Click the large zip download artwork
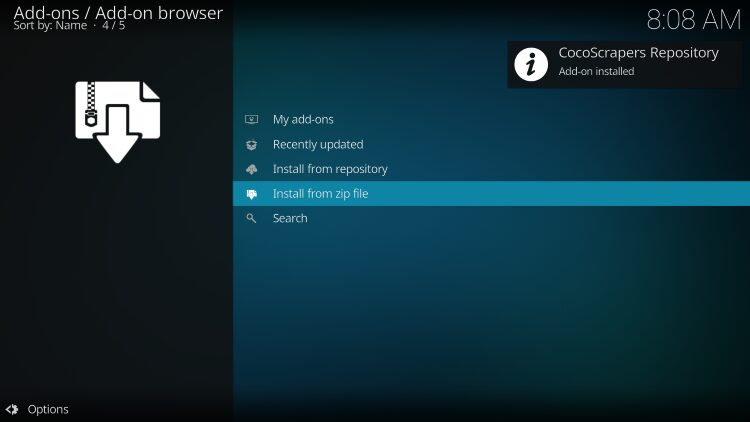750x422 pixels. [118, 122]
